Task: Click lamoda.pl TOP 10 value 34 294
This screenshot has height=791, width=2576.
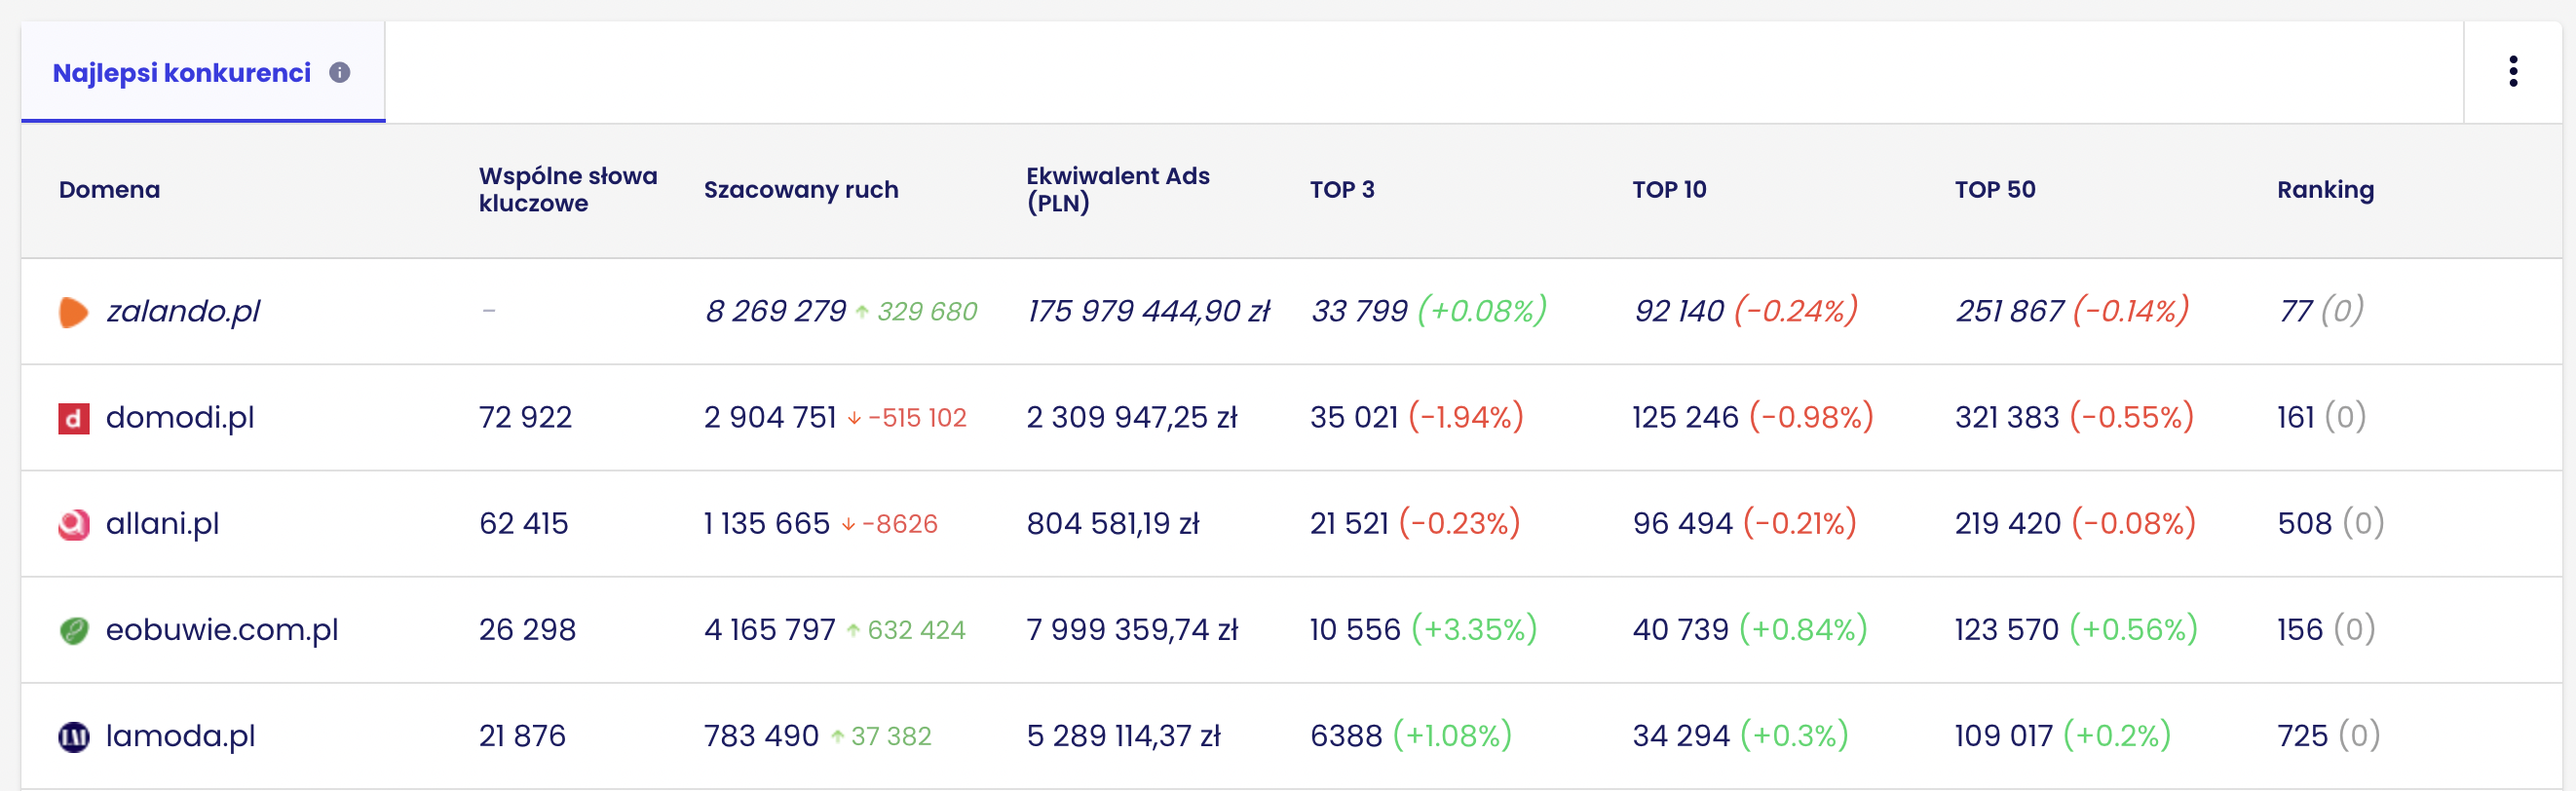Action: pos(1682,735)
